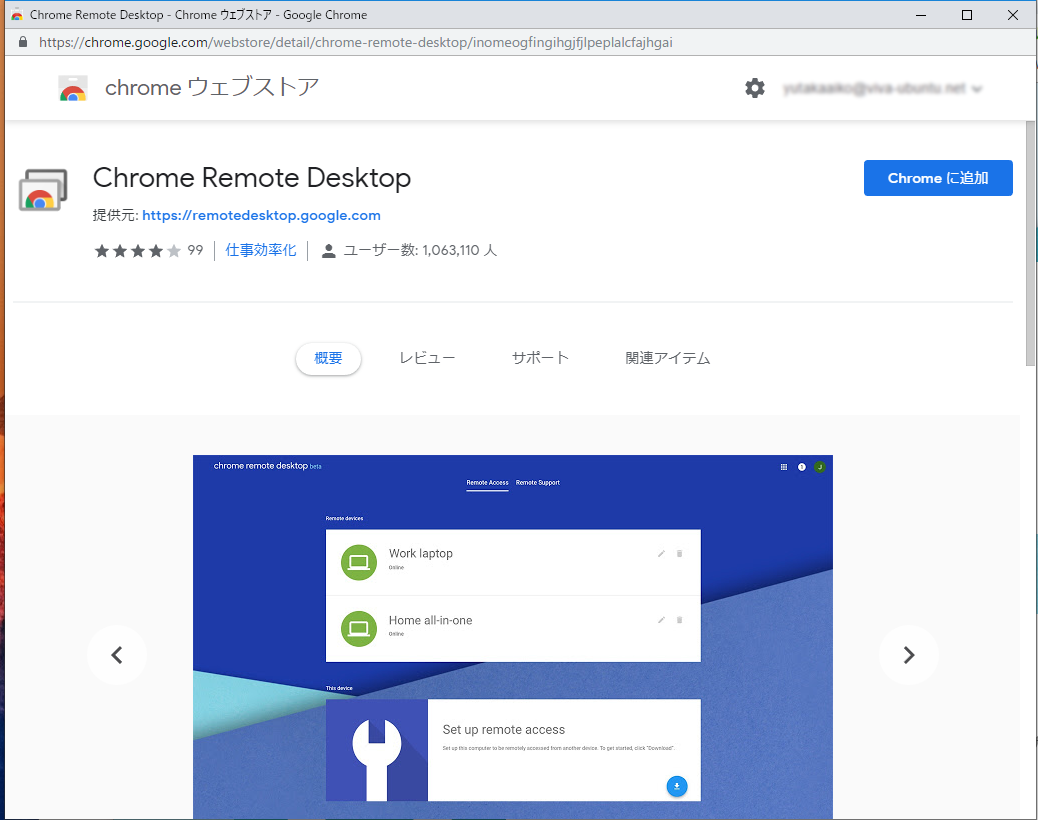Click the edit pencil for Home all-in-one
The image size is (1038, 820).
[x=661, y=620]
